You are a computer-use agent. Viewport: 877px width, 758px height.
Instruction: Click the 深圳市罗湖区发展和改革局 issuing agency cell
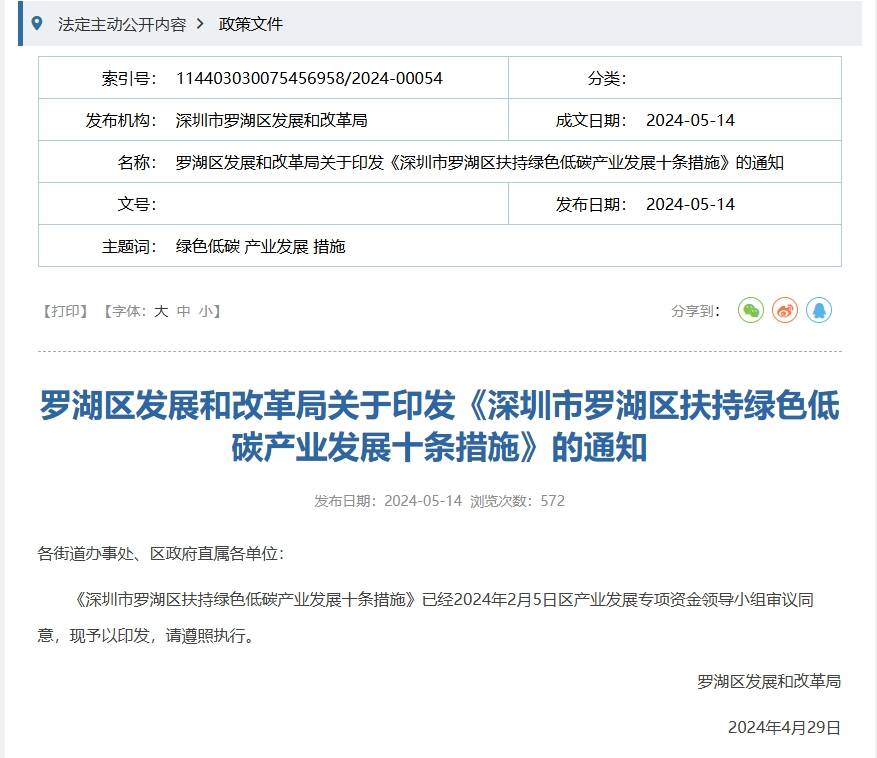271,120
